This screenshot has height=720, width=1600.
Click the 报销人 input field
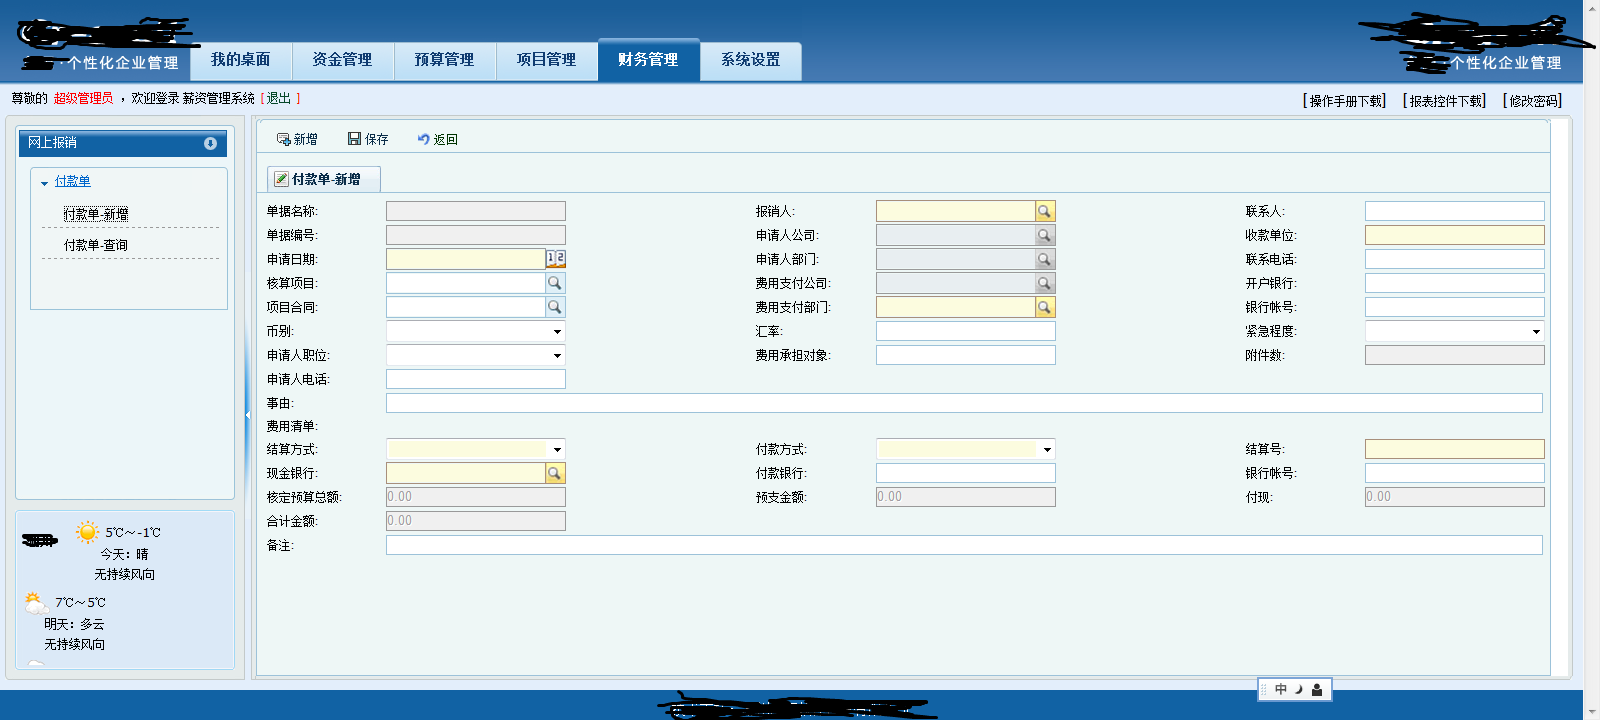click(x=956, y=211)
